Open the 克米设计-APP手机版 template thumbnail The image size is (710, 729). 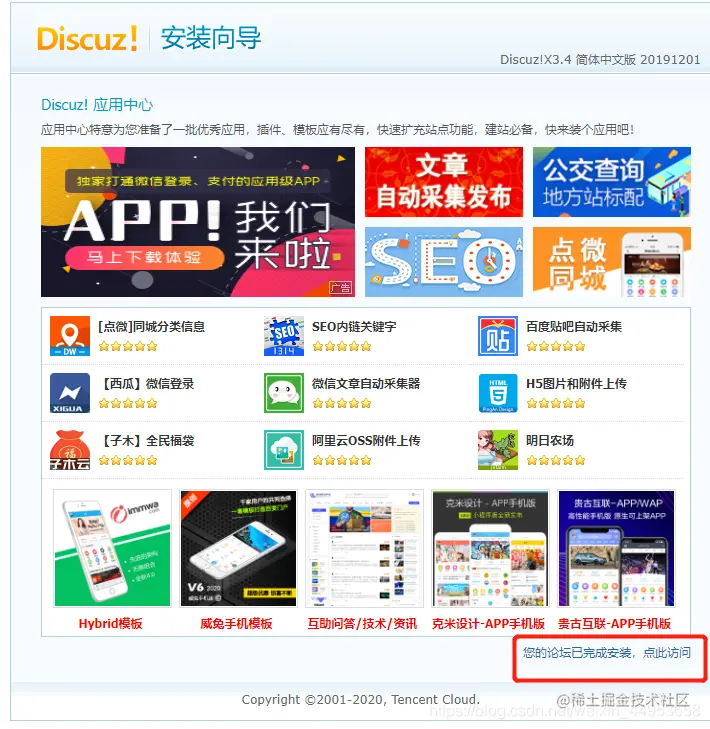pyautogui.click(x=490, y=548)
